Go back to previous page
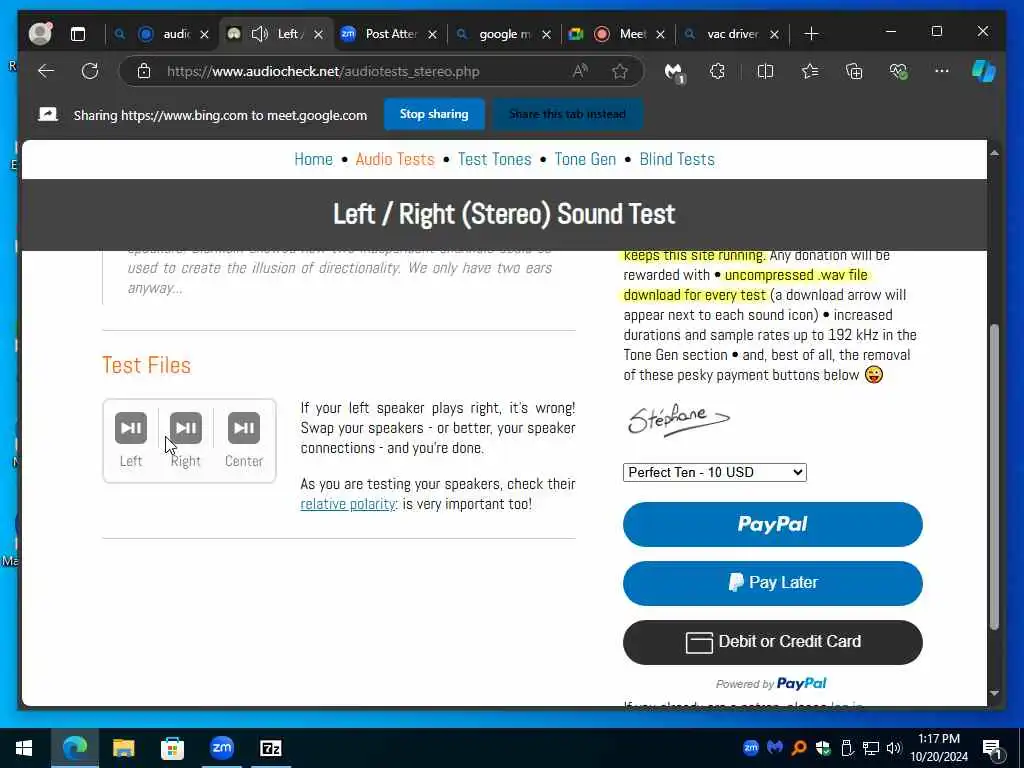 click(46, 71)
